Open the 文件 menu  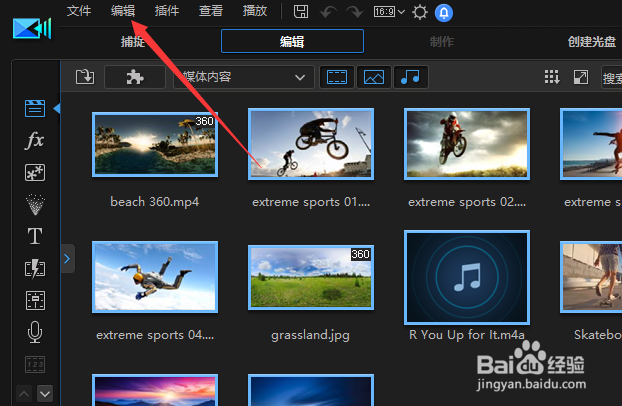click(79, 11)
